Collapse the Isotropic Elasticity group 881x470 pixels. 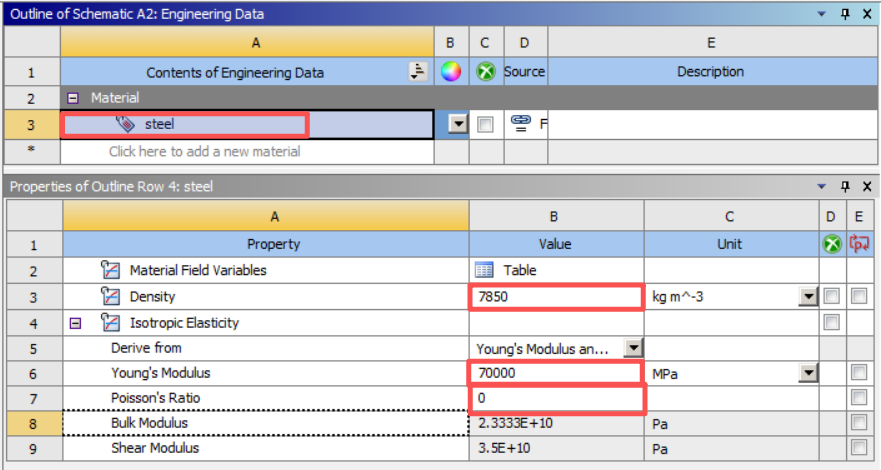pos(75,323)
